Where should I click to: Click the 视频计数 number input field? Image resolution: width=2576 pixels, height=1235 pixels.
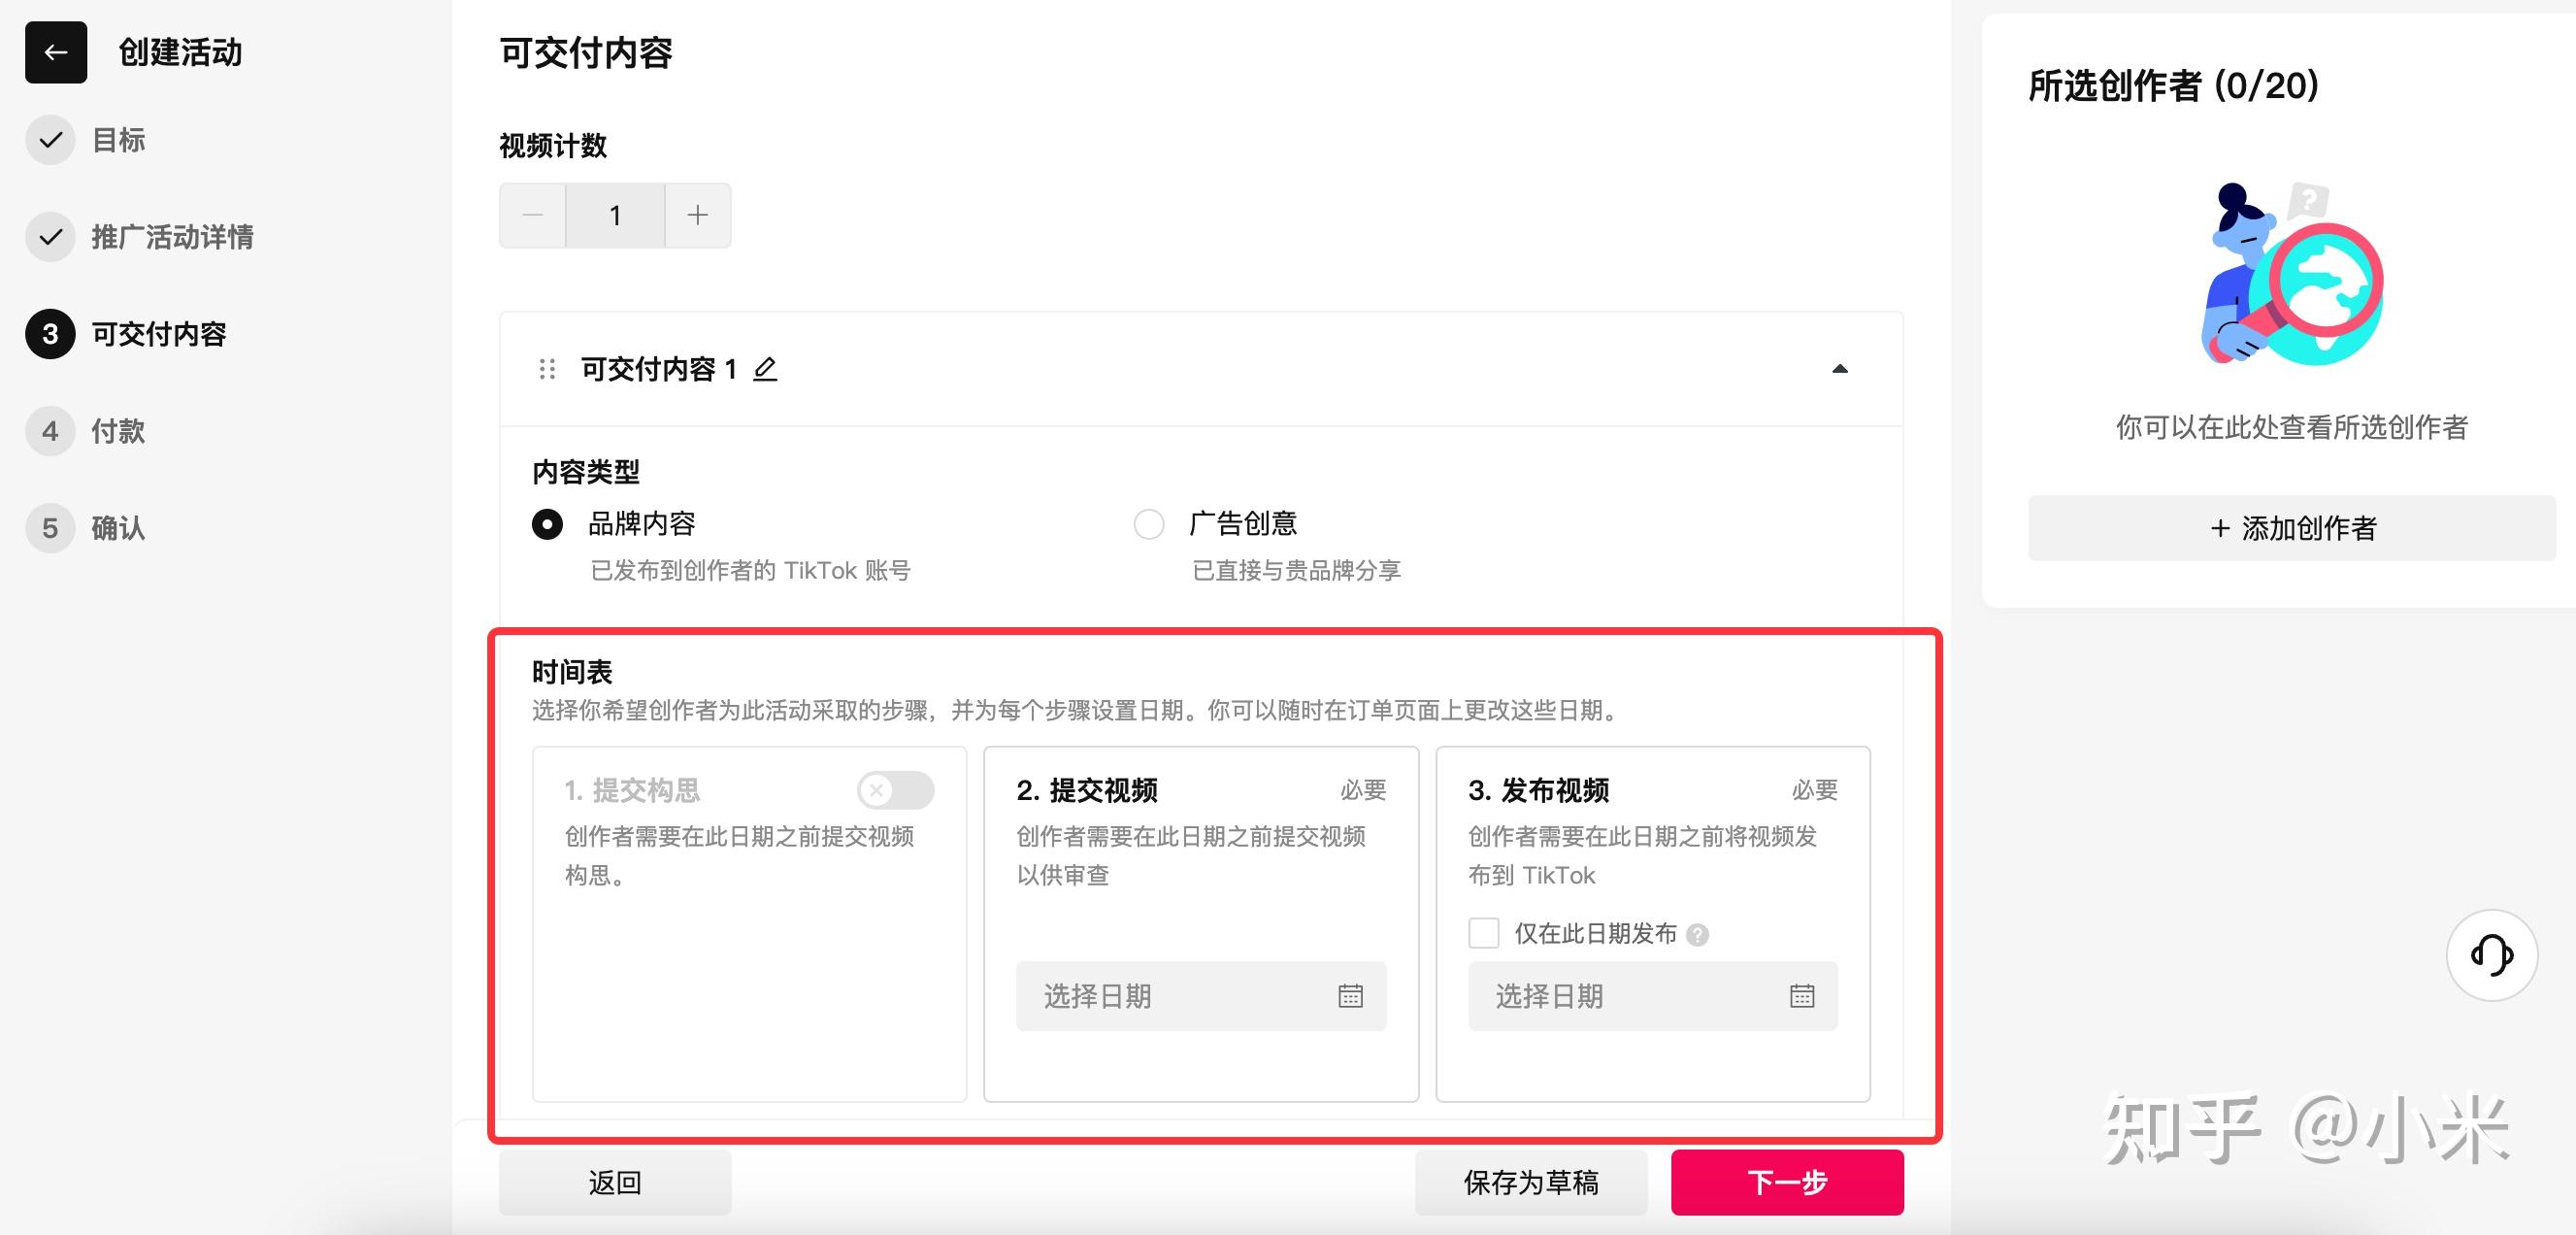pyautogui.click(x=615, y=214)
